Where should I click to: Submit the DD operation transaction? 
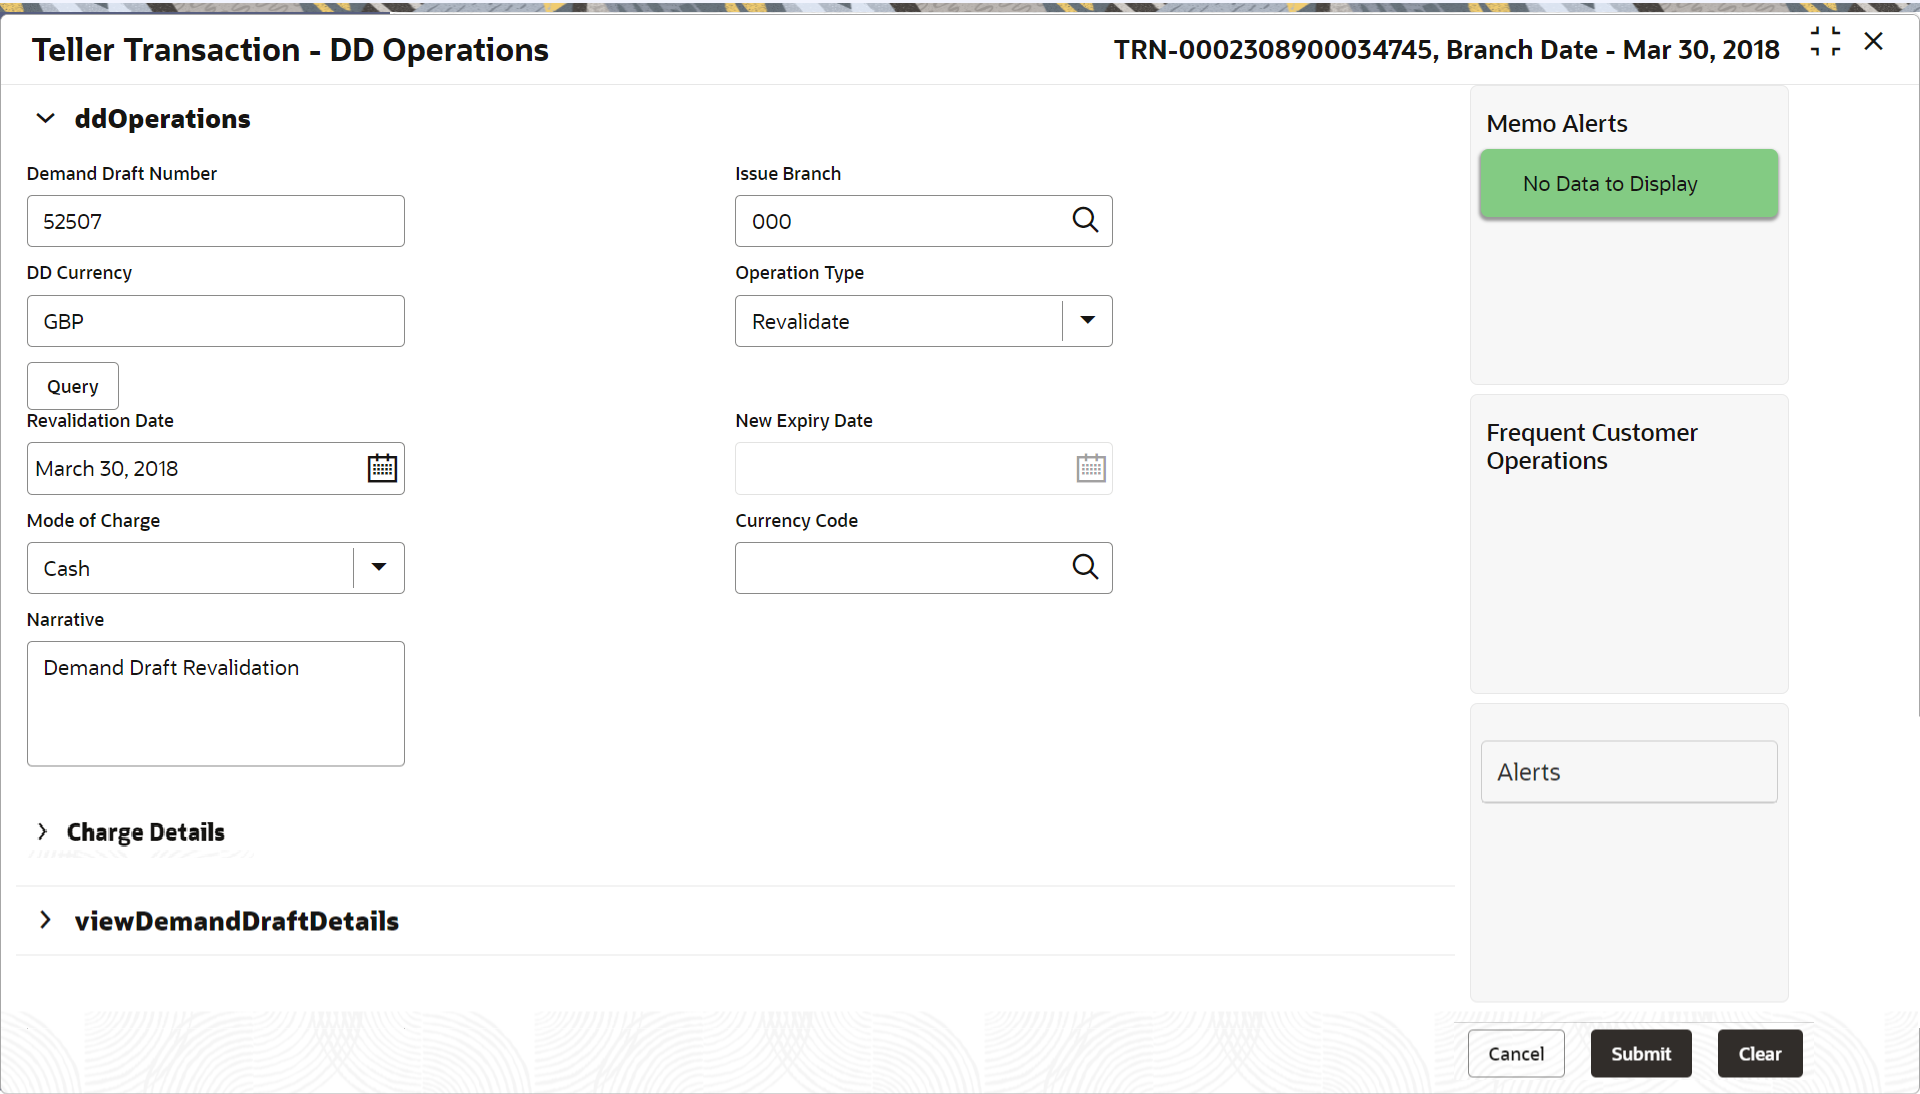(x=1640, y=1053)
